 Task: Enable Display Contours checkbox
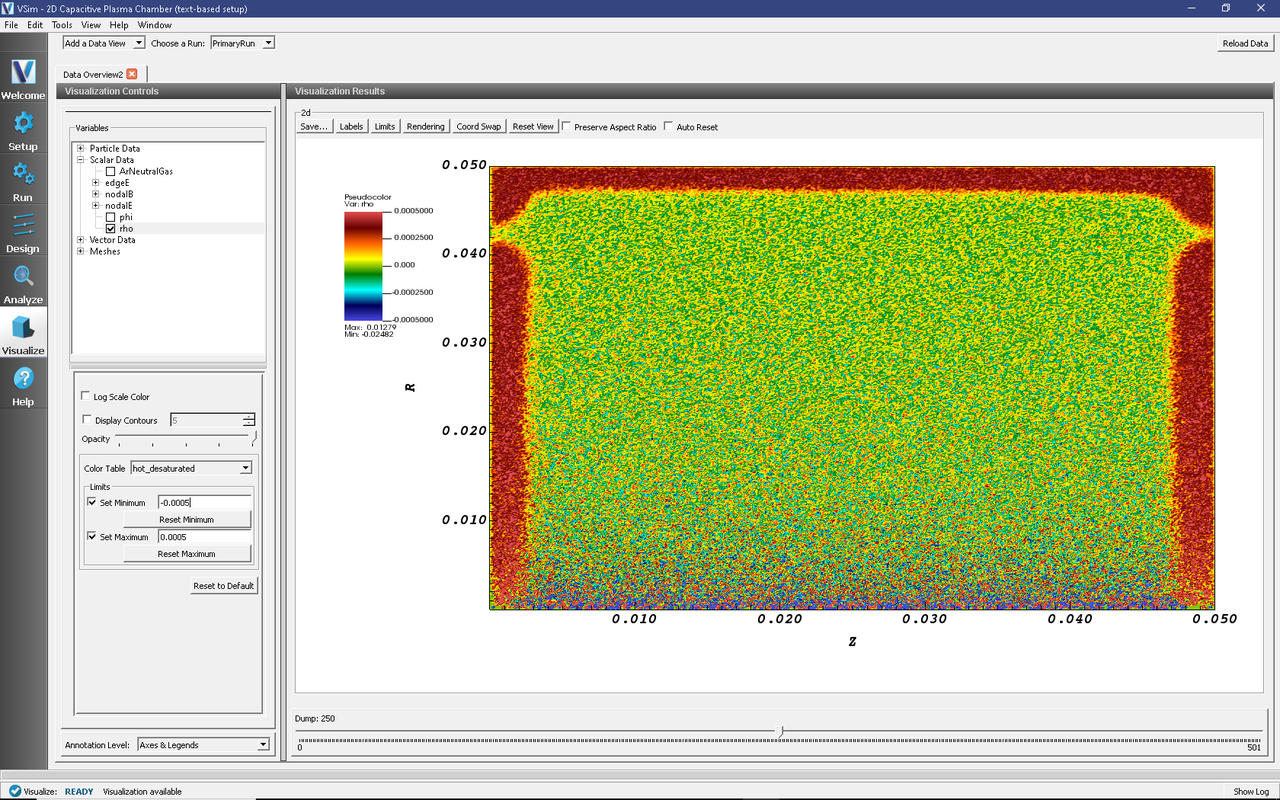pyautogui.click(x=87, y=420)
